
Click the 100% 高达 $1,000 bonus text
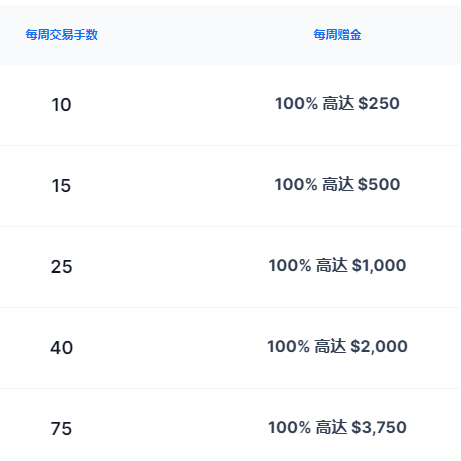point(337,265)
